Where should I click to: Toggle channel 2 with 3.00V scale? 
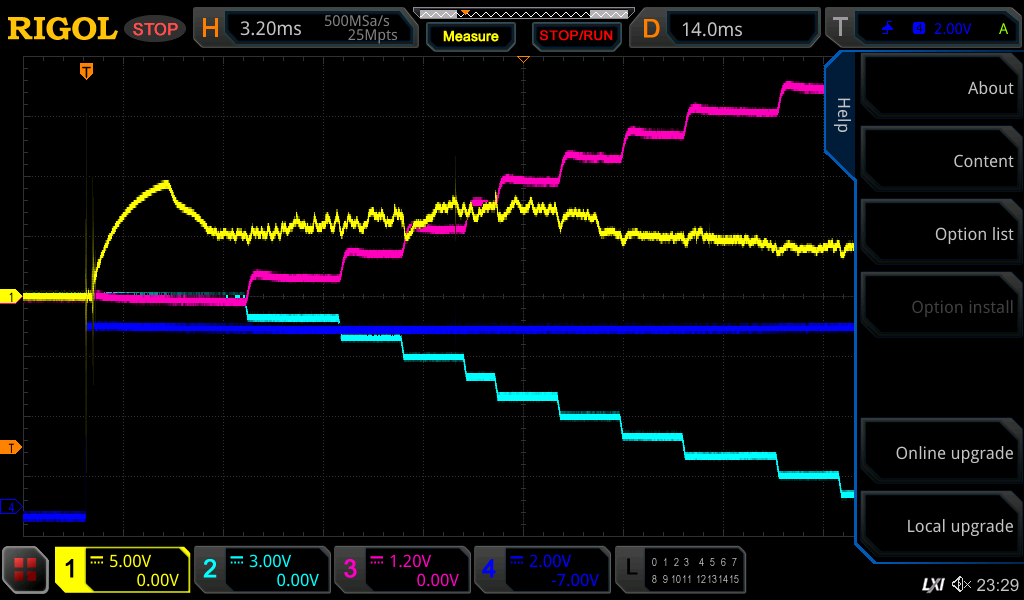(x=261, y=570)
